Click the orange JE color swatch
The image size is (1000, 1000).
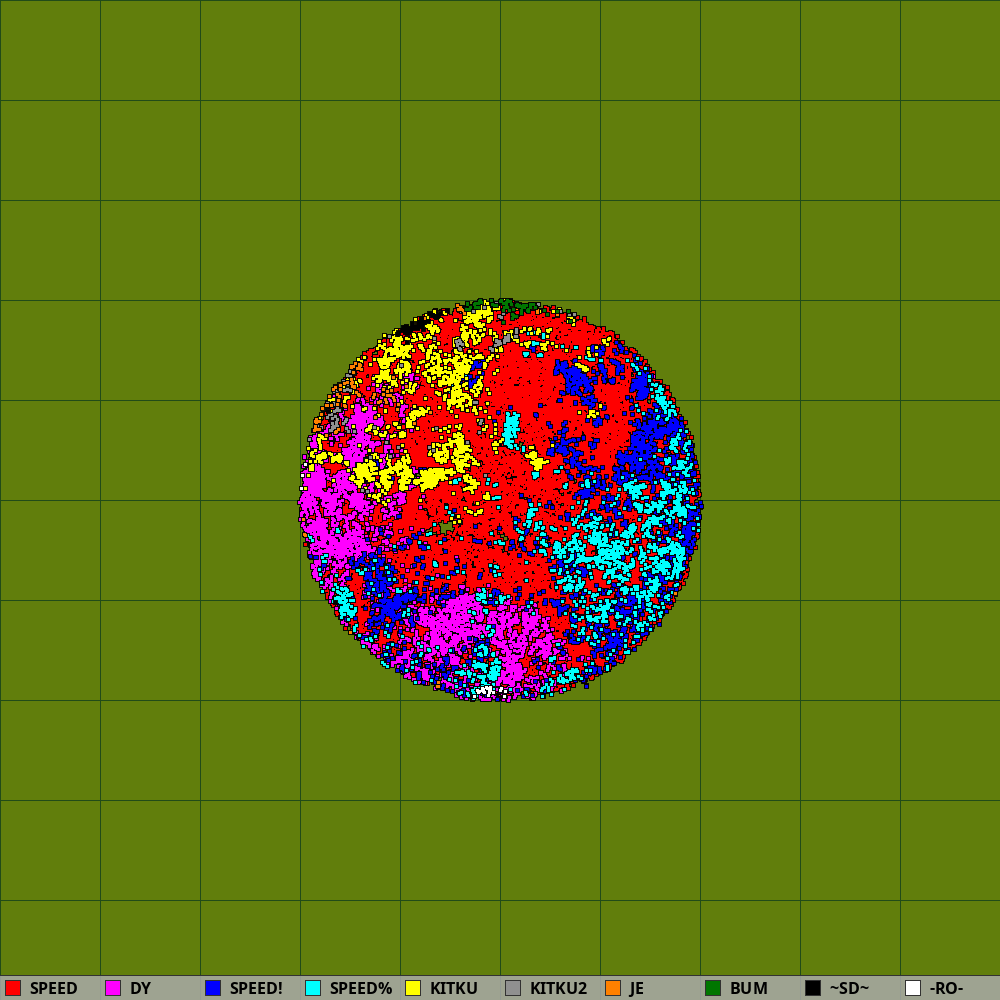tap(613, 988)
